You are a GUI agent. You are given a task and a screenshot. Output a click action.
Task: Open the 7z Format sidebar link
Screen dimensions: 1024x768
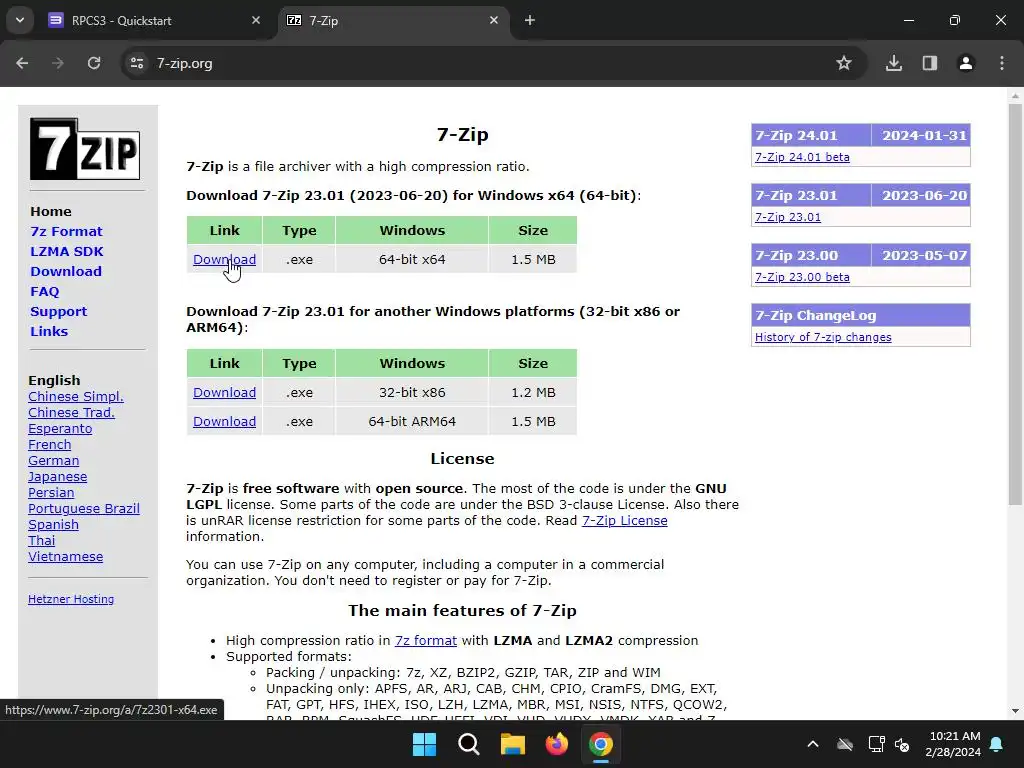[x=66, y=231]
